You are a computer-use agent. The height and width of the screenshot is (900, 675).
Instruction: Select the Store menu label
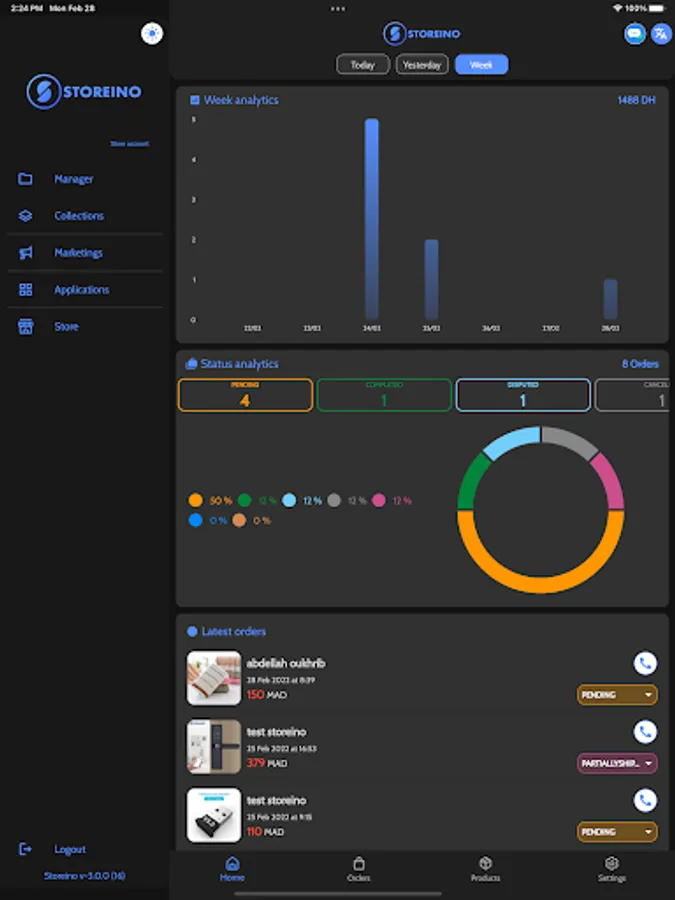(x=66, y=327)
